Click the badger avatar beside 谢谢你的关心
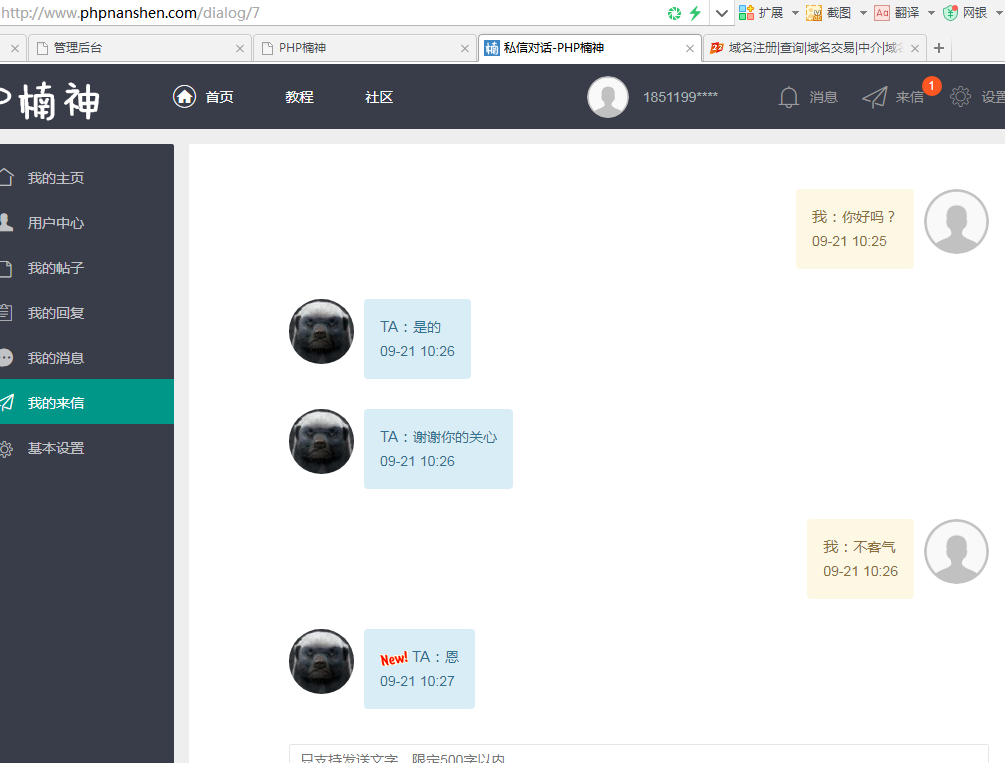The width and height of the screenshot is (1005, 763). coord(321,442)
